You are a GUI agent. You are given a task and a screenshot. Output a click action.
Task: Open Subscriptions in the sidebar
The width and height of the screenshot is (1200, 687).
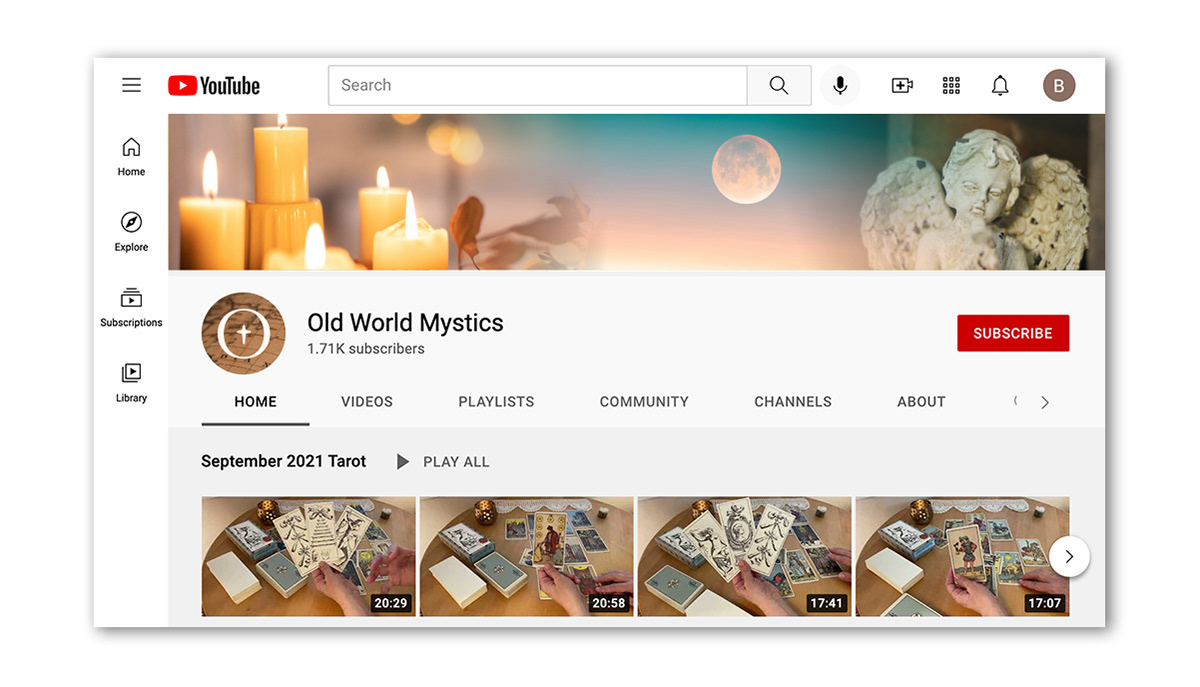pyautogui.click(x=131, y=307)
